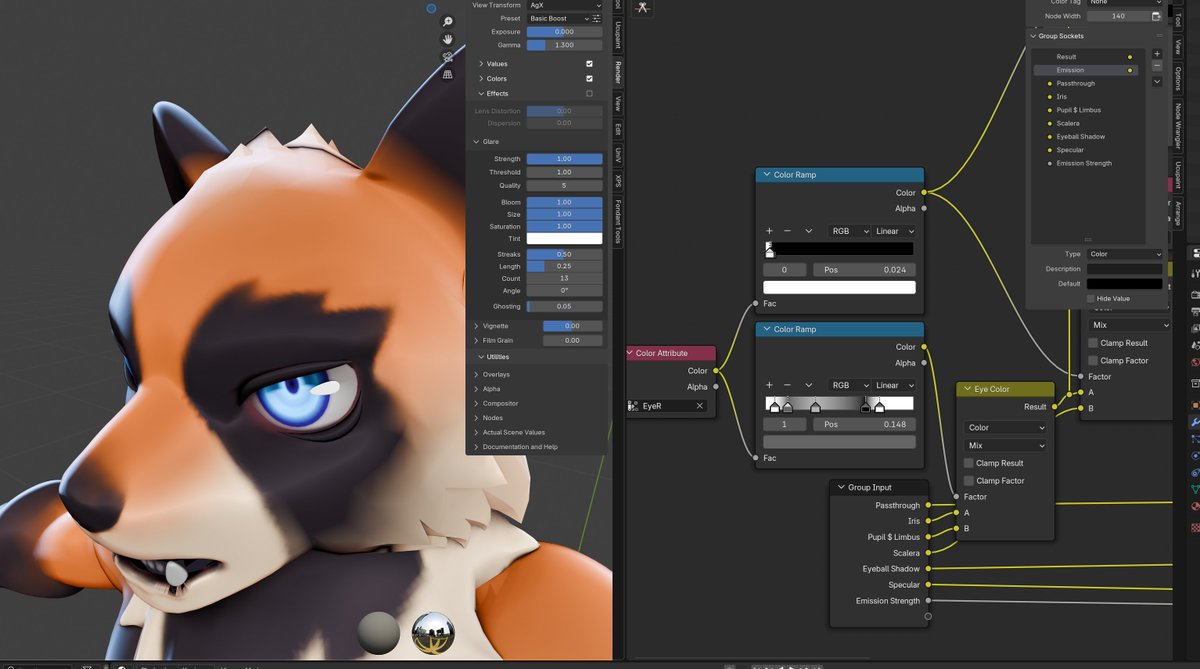Open the Node Wrangler sidebar tab
The image size is (1200, 669).
[1178, 126]
